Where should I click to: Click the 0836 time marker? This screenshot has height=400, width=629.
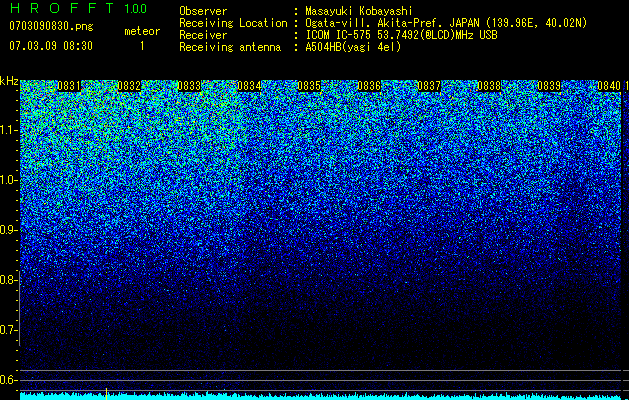369,86
